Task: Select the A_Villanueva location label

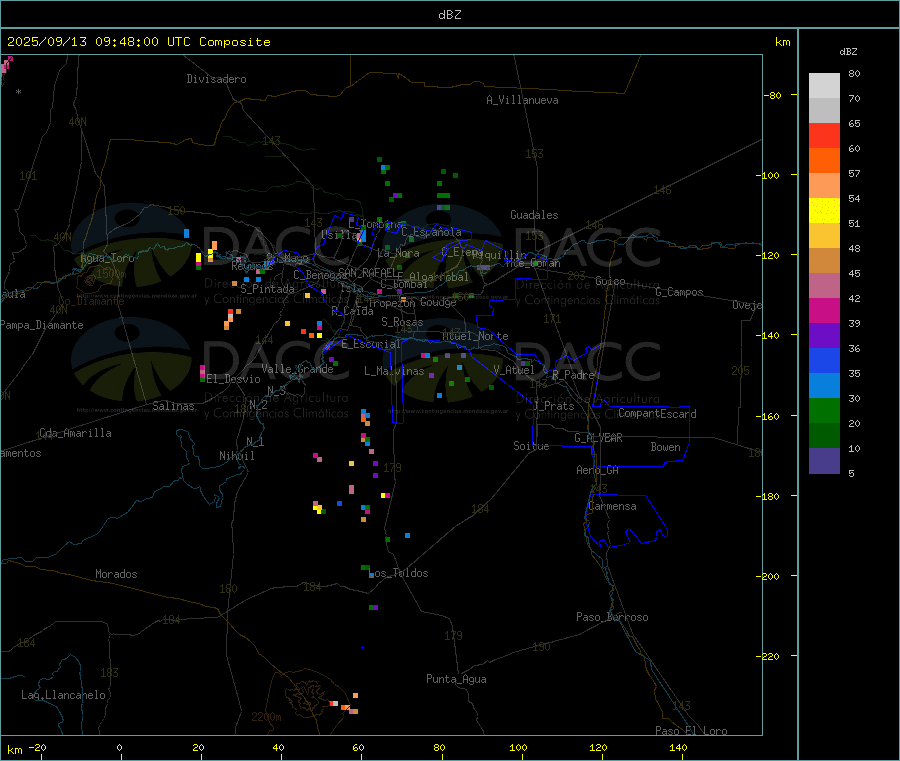Action: 522,100
